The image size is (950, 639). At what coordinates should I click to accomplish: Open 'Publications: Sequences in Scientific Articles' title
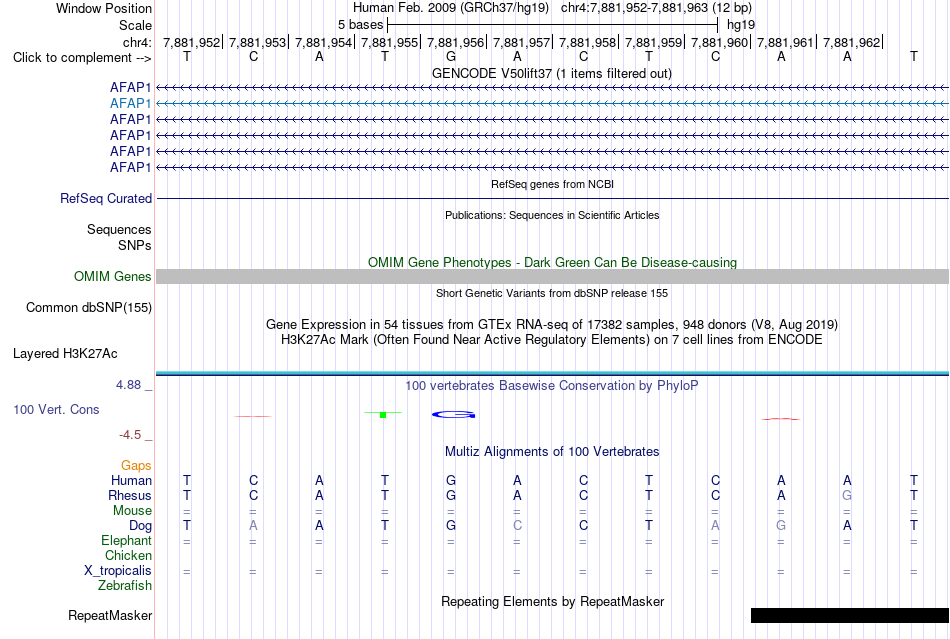552,215
